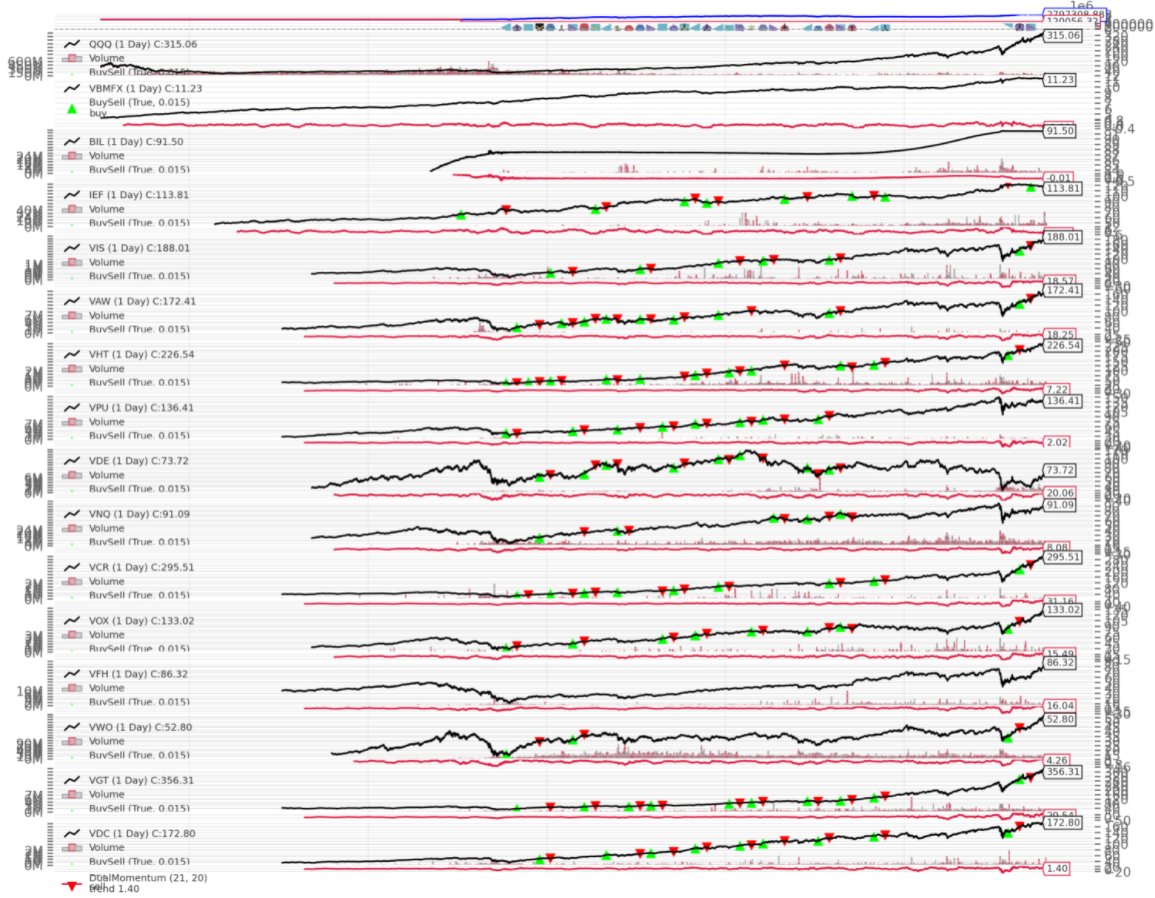Click the line icon beside VDE (1 Day)
This screenshot has width=1155, height=898.
tap(71, 461)
